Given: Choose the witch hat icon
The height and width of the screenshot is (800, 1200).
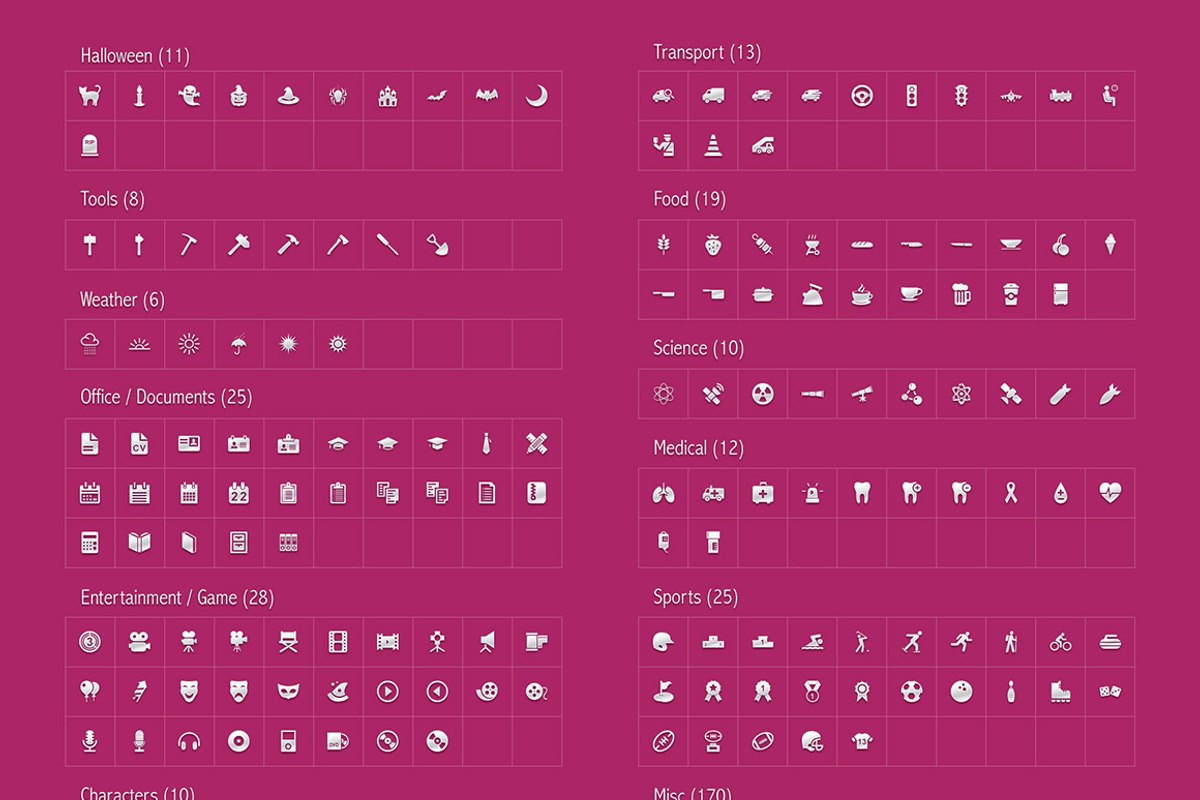Looking at the screenshot, I should pos(288,96).
